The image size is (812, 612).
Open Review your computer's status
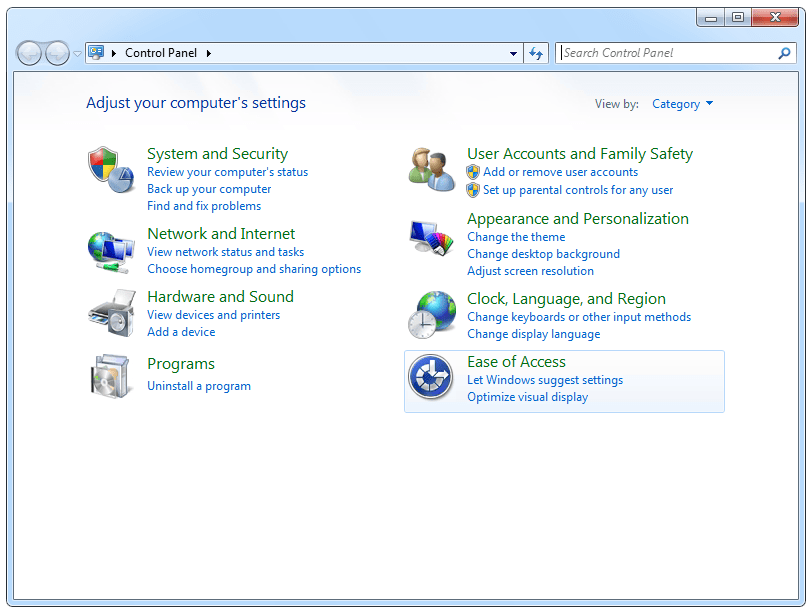coord(227,172)
